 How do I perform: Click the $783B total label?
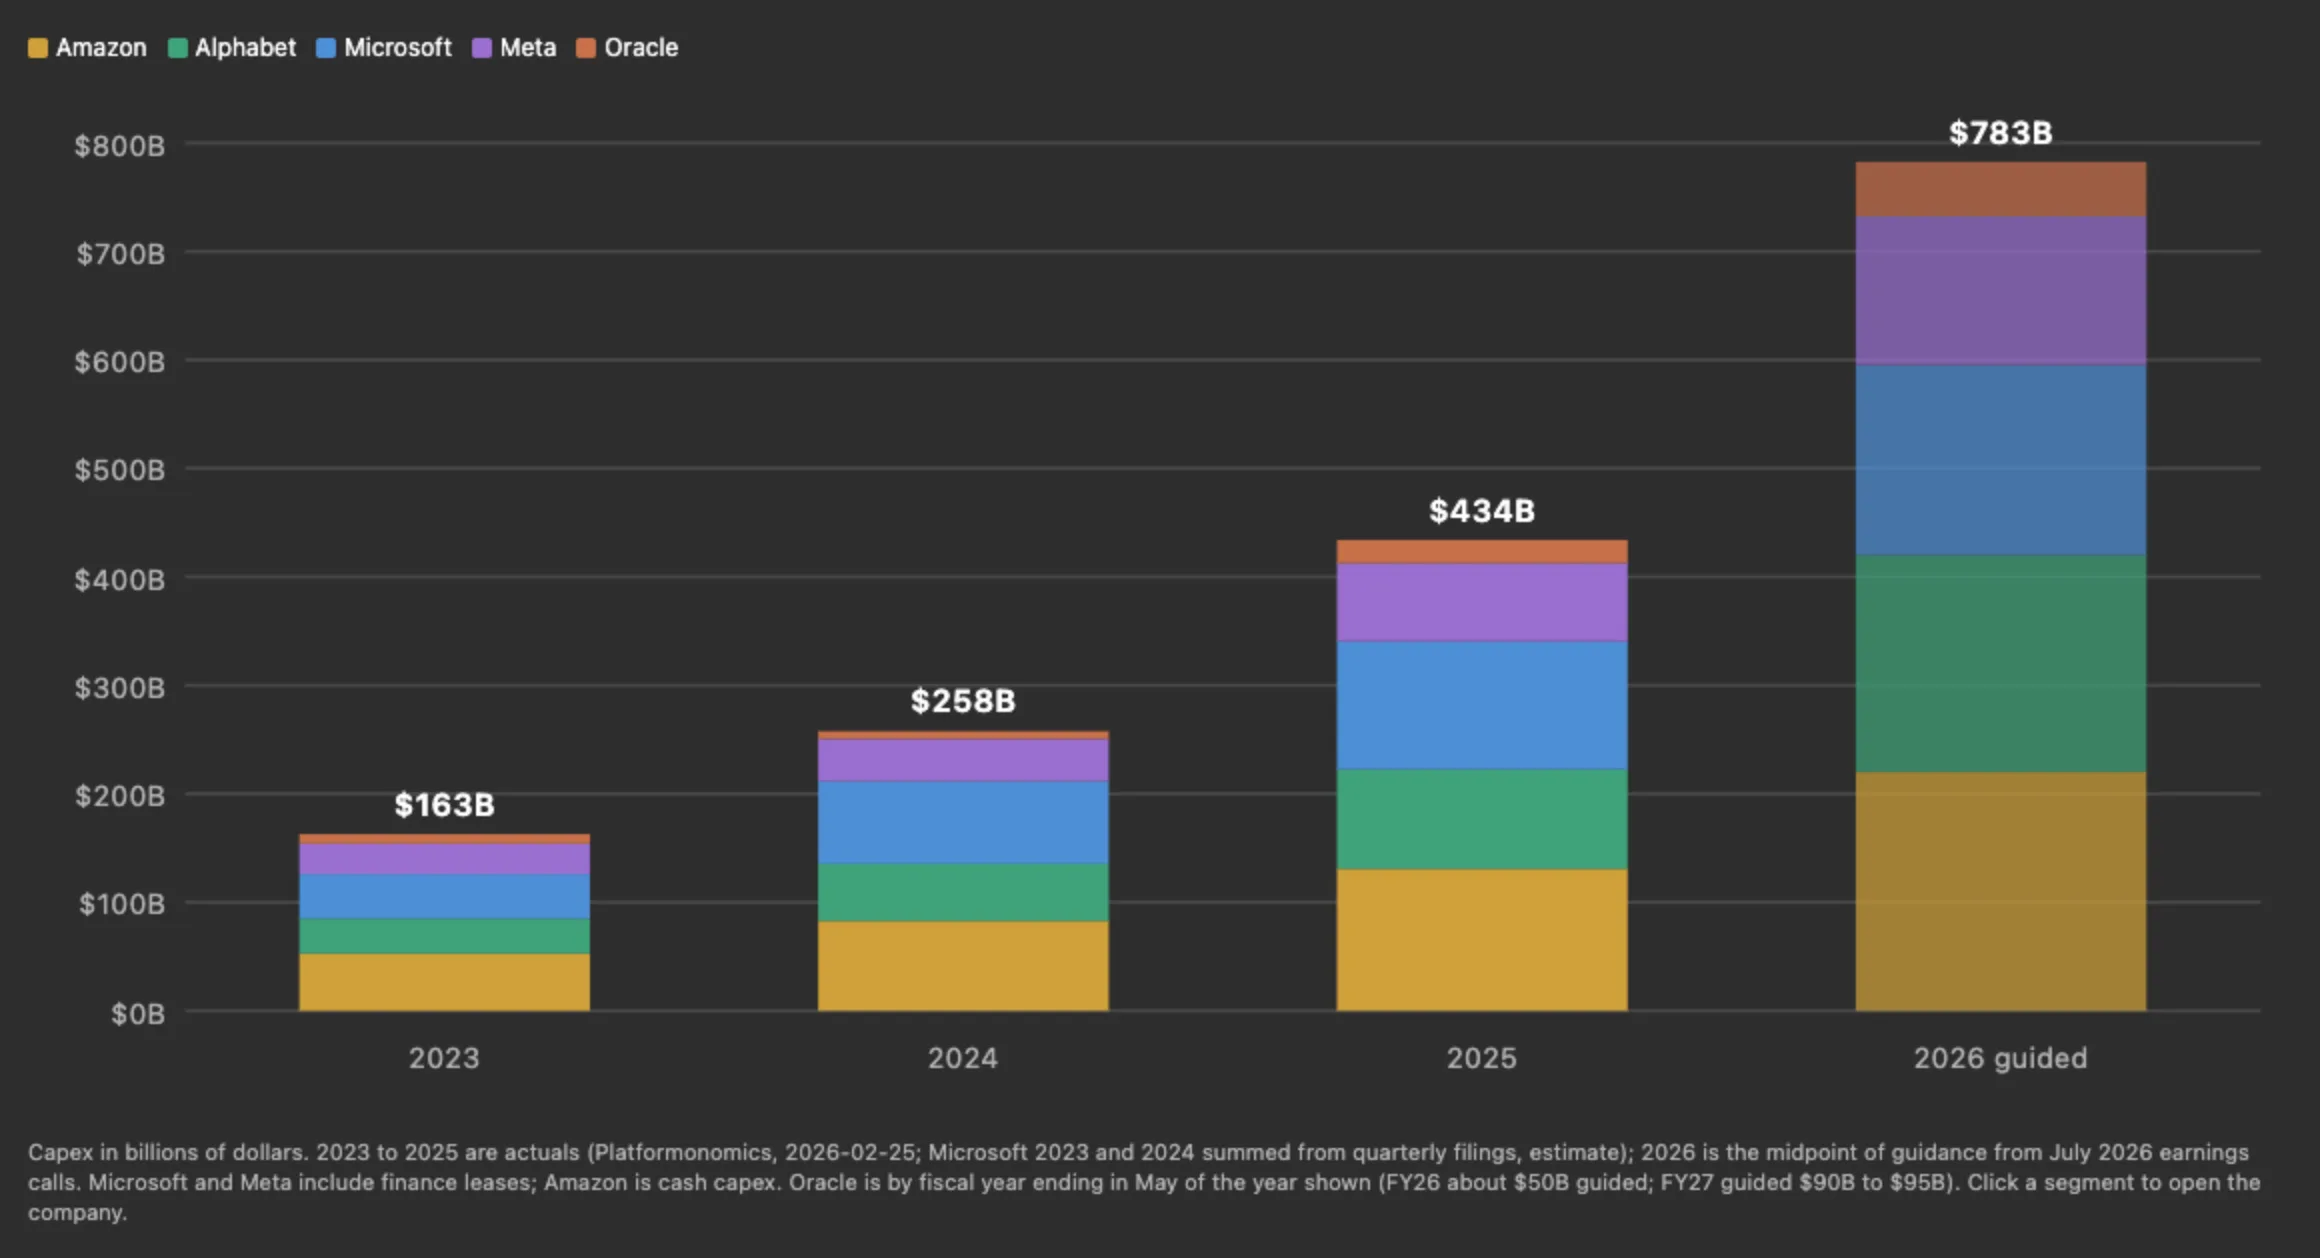[2001, 133]
